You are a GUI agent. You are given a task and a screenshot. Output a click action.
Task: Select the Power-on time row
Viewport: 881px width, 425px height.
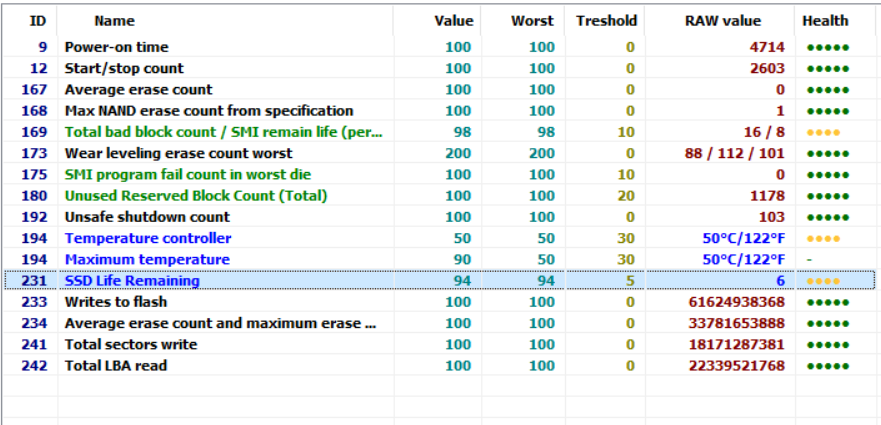click(x=116, y=47)
